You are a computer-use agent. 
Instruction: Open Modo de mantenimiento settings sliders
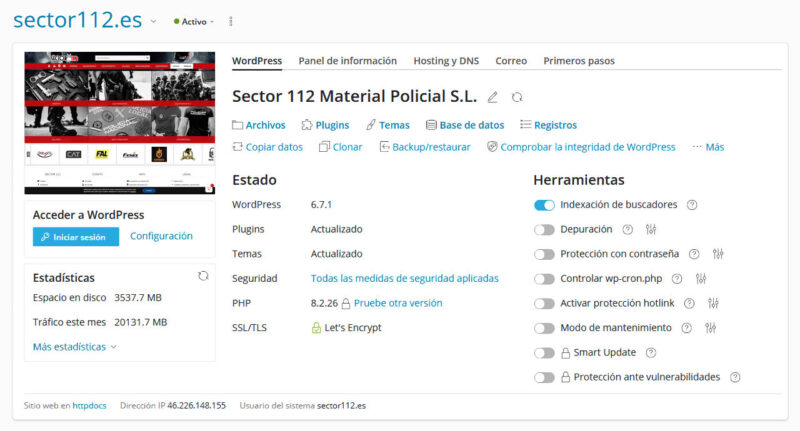(x=710, y=328)
